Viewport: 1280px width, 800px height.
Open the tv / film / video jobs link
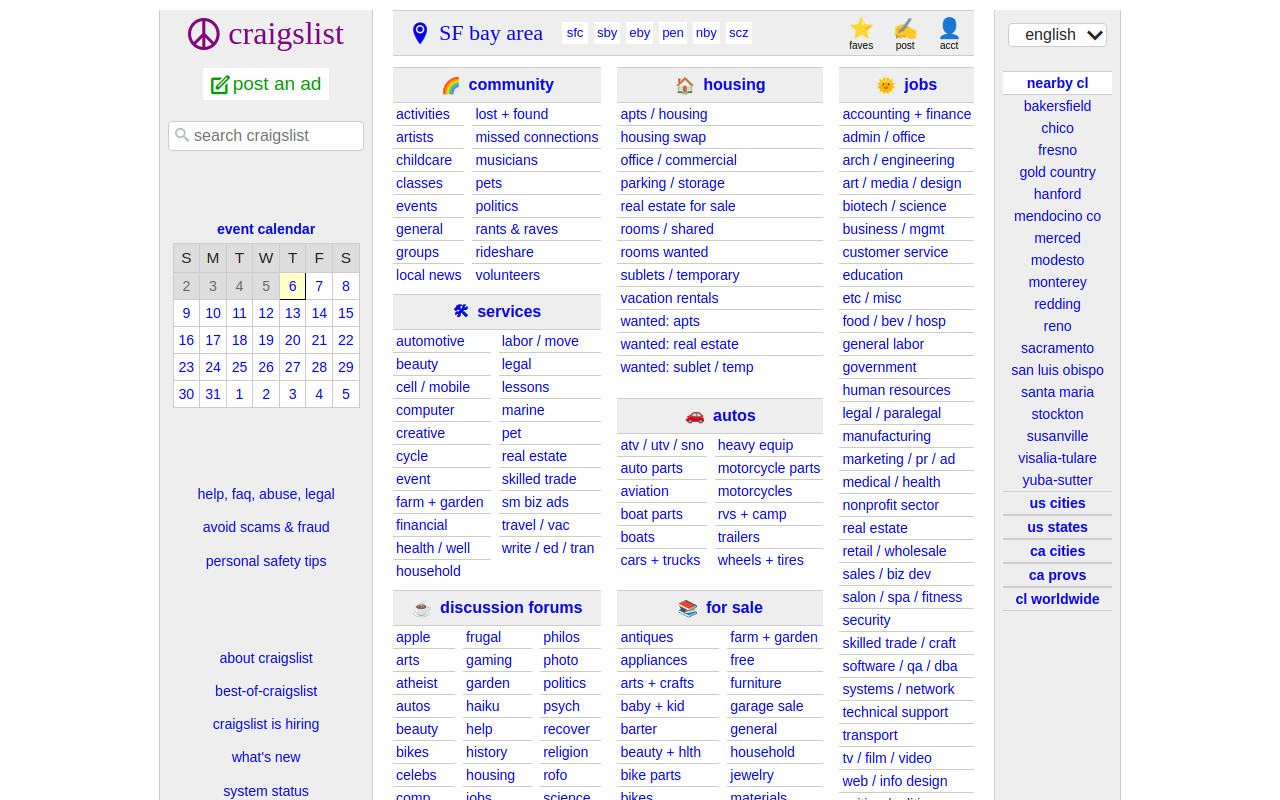click(x=887, y=758)
